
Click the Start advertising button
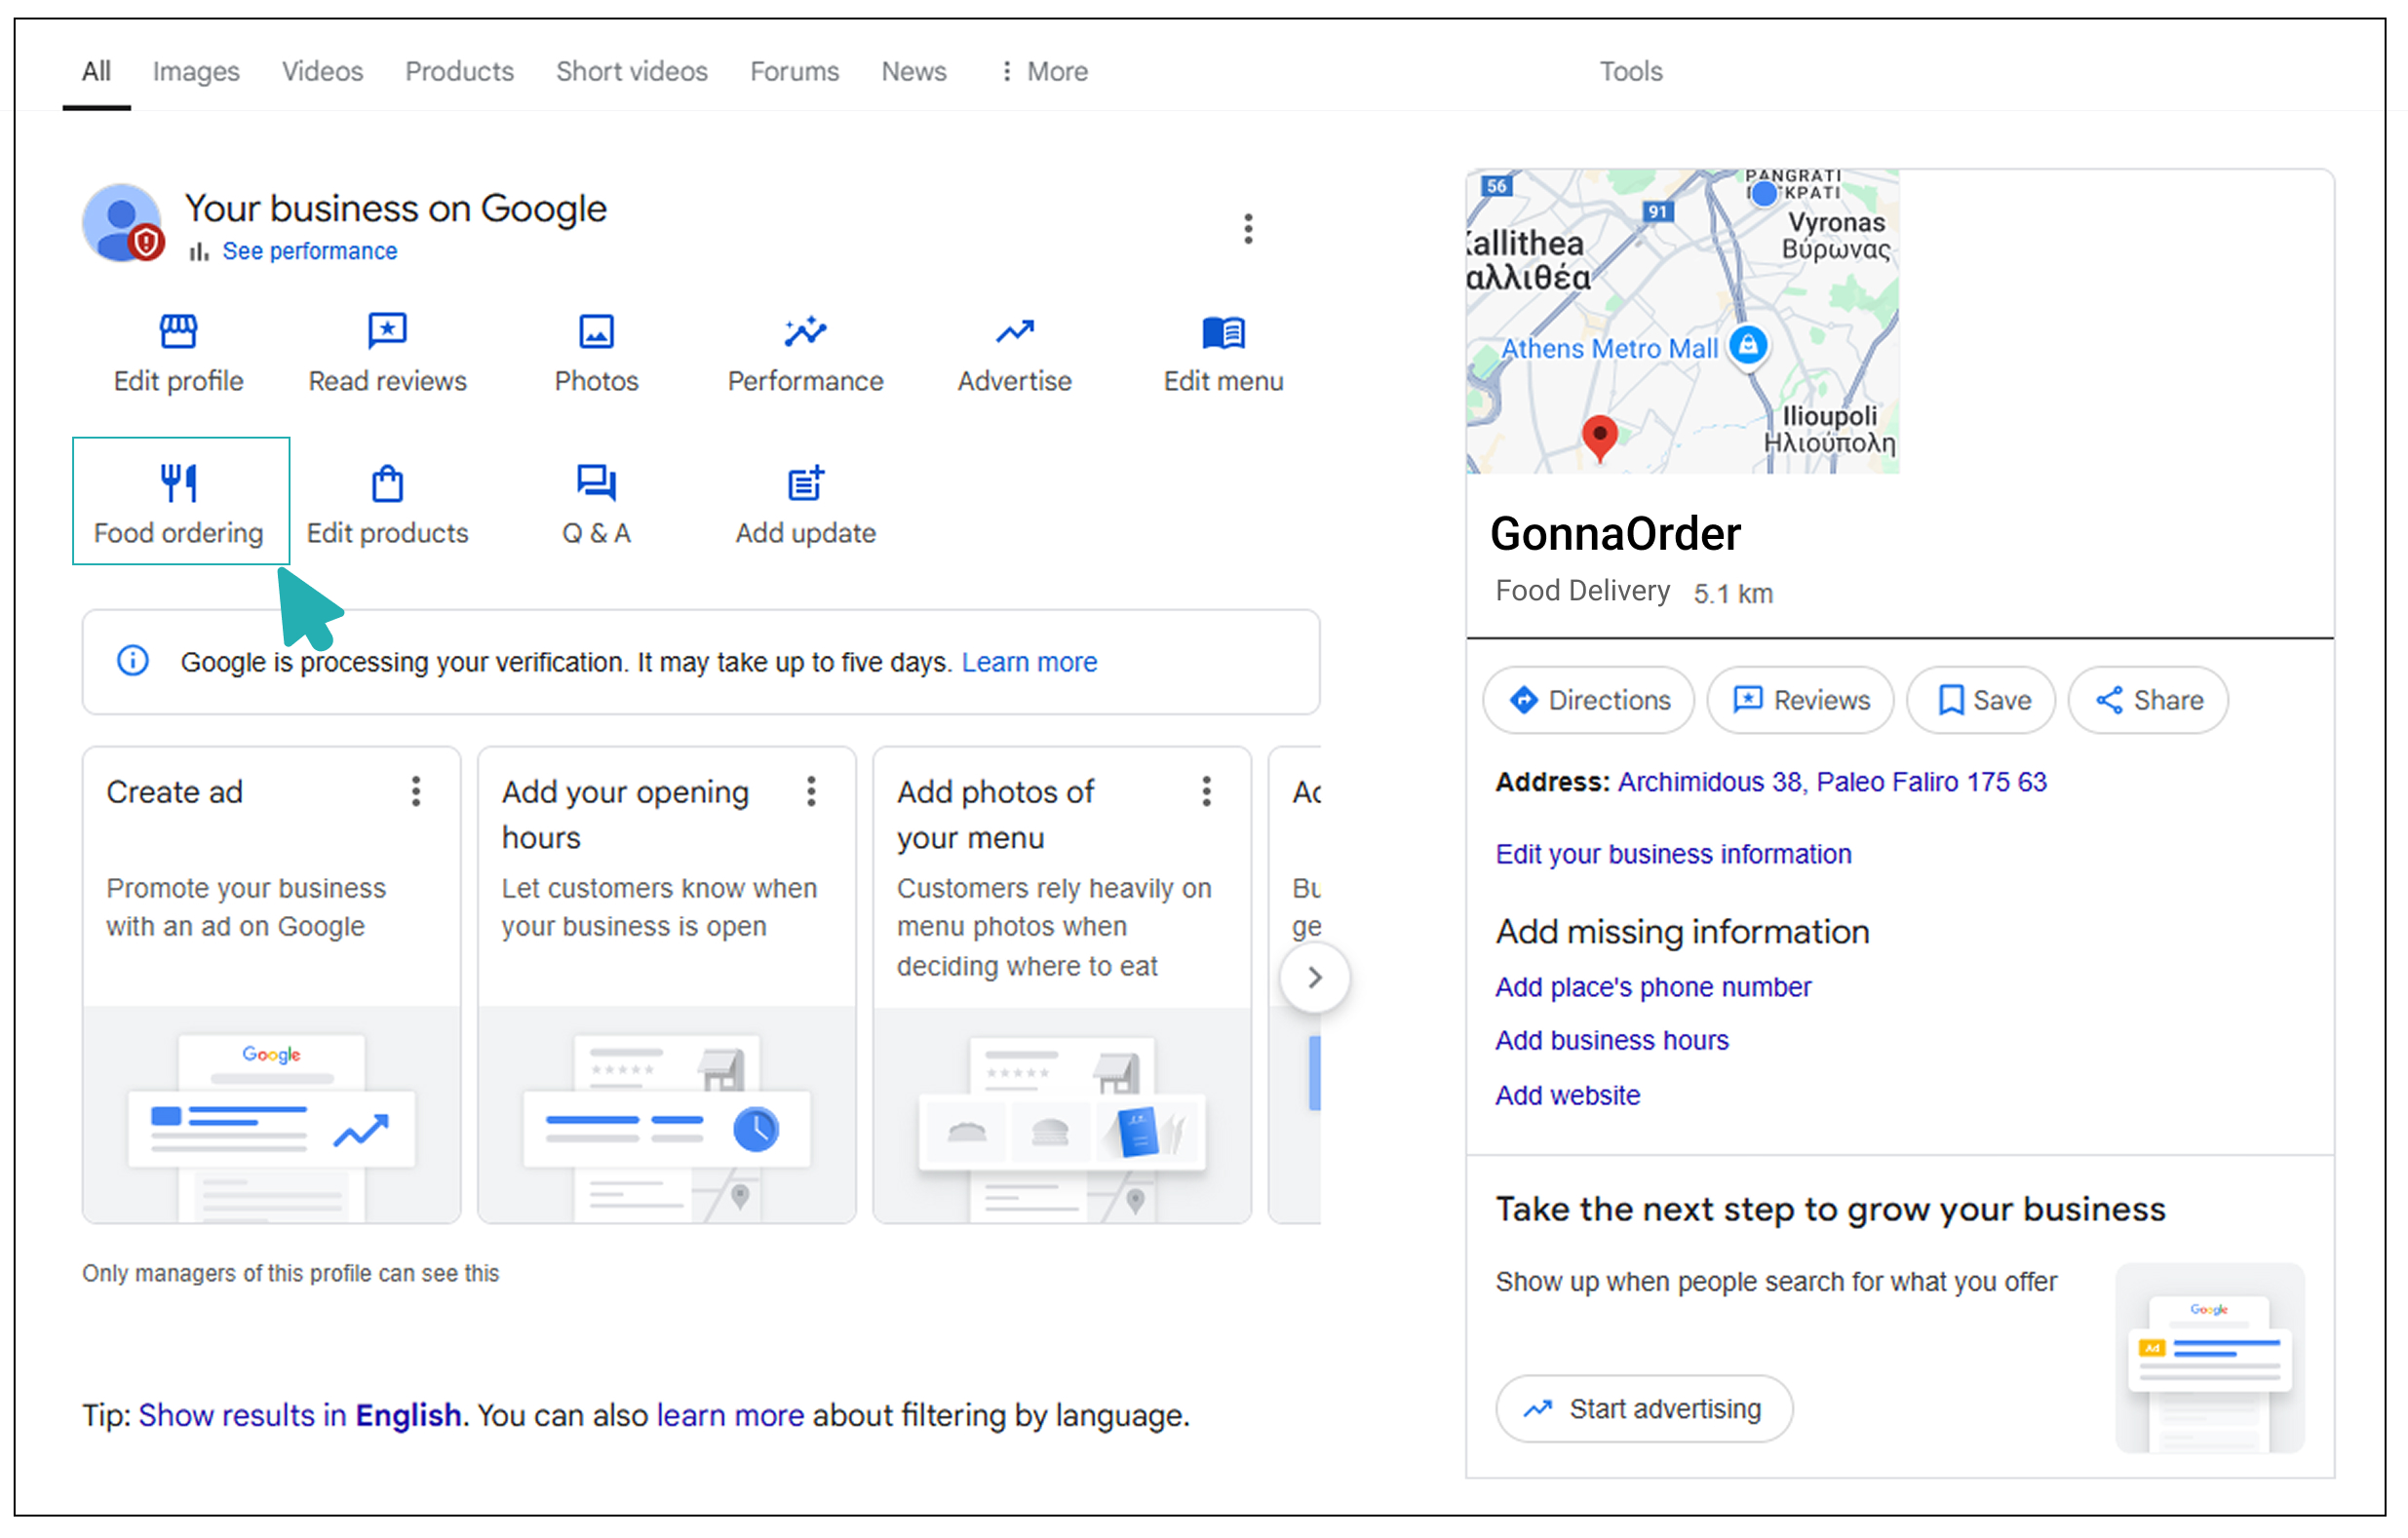tap(1644, 1409)
